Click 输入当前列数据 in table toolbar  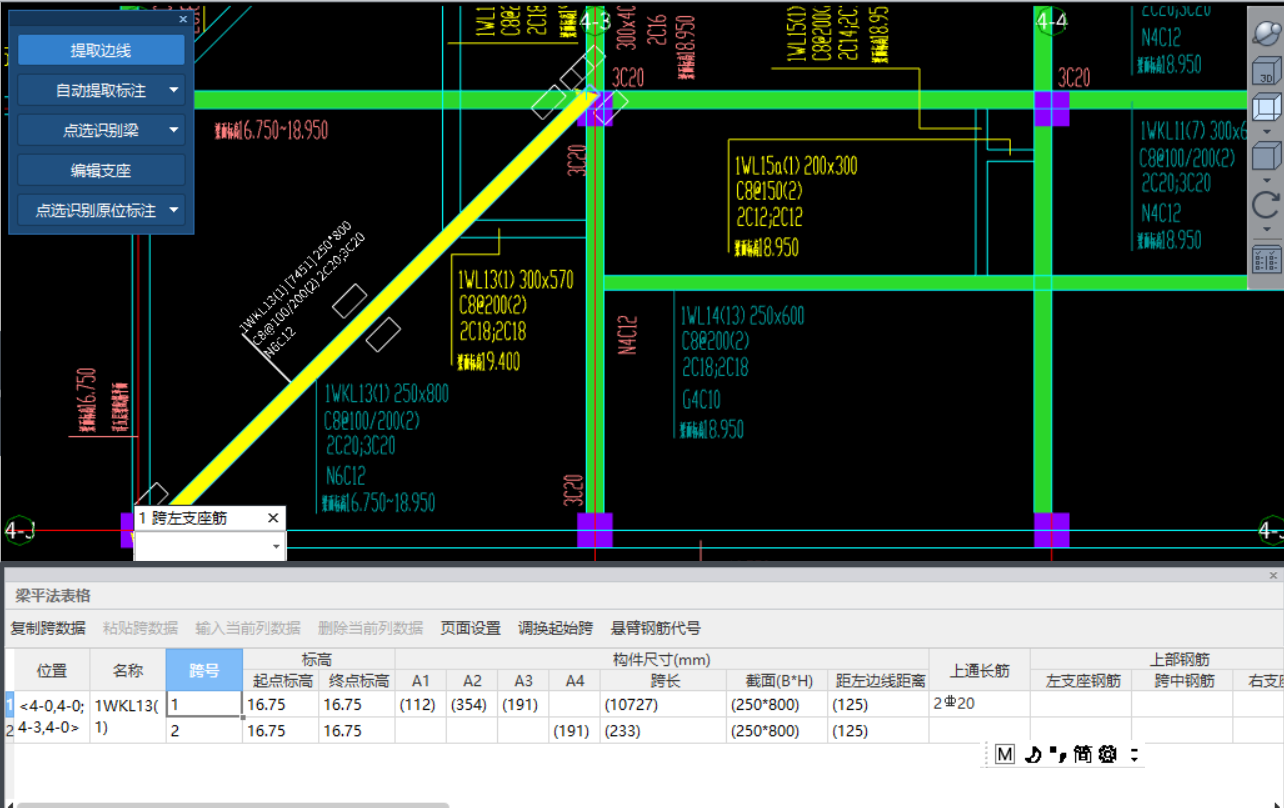248,628
